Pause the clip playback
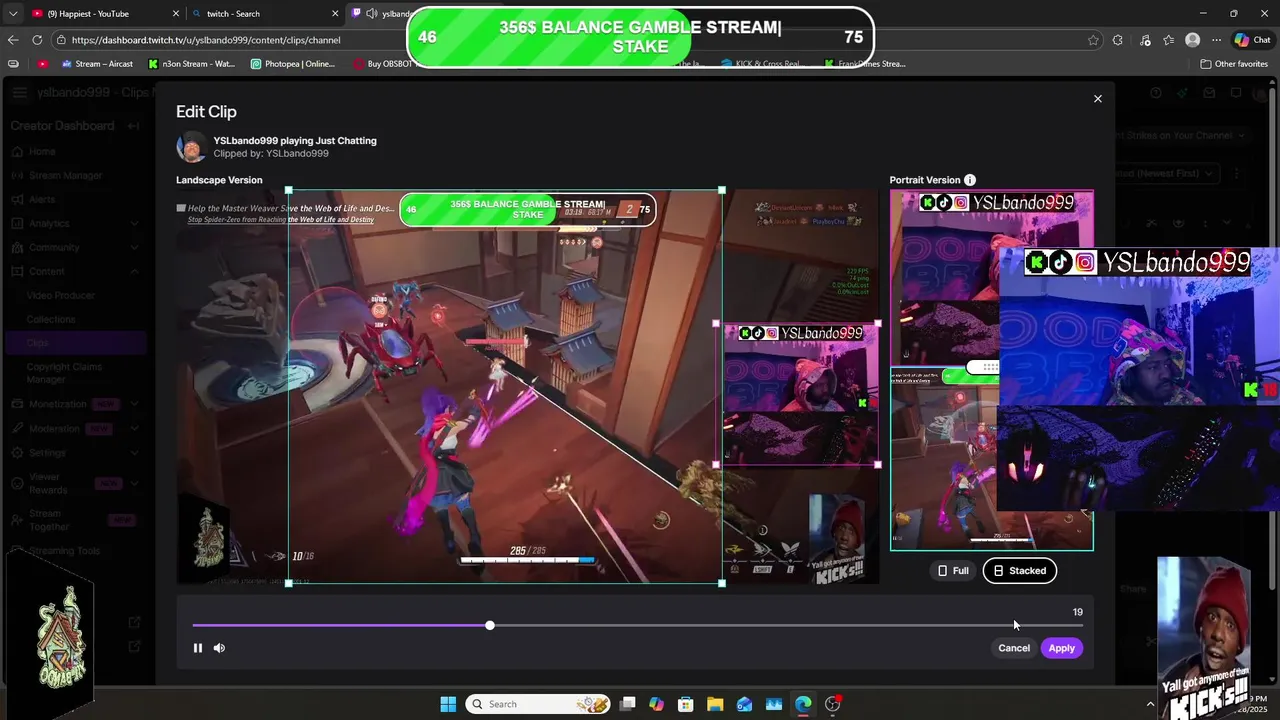Viewport: 1280px width, 720px height. coord(198,648)
